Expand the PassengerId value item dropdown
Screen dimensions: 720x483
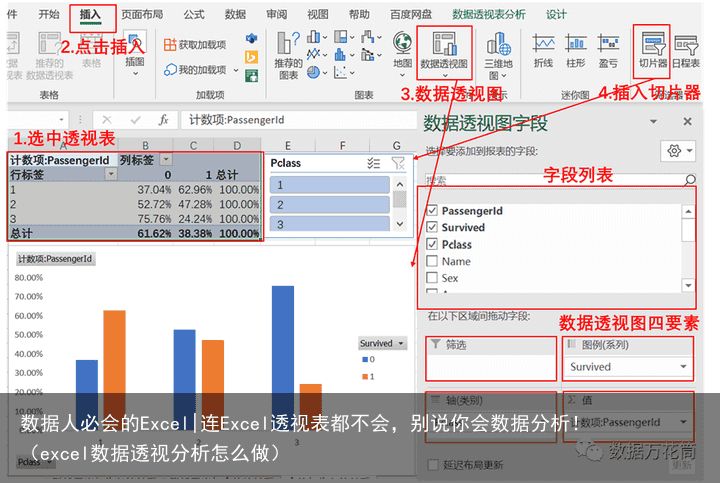click(683, 422)
